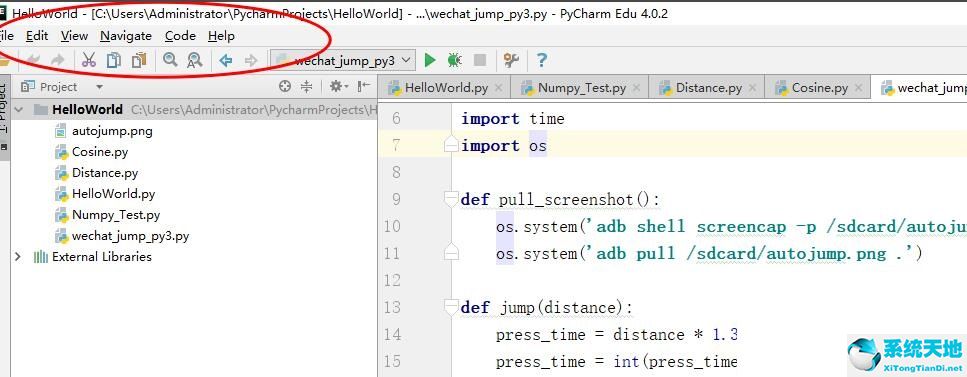This screenshot has height=377, width=967.
Task: Click the gray Stop square icon
Action: 480,60
